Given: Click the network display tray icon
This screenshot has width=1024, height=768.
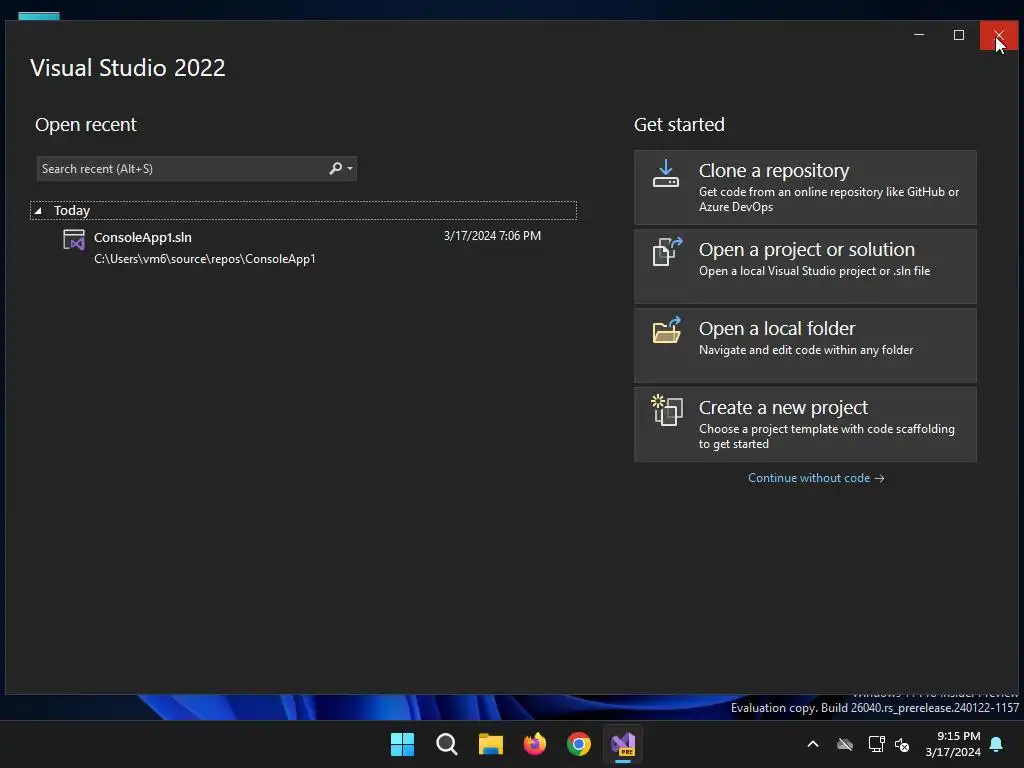Looking at the screenshot, I should coord(876,744).
